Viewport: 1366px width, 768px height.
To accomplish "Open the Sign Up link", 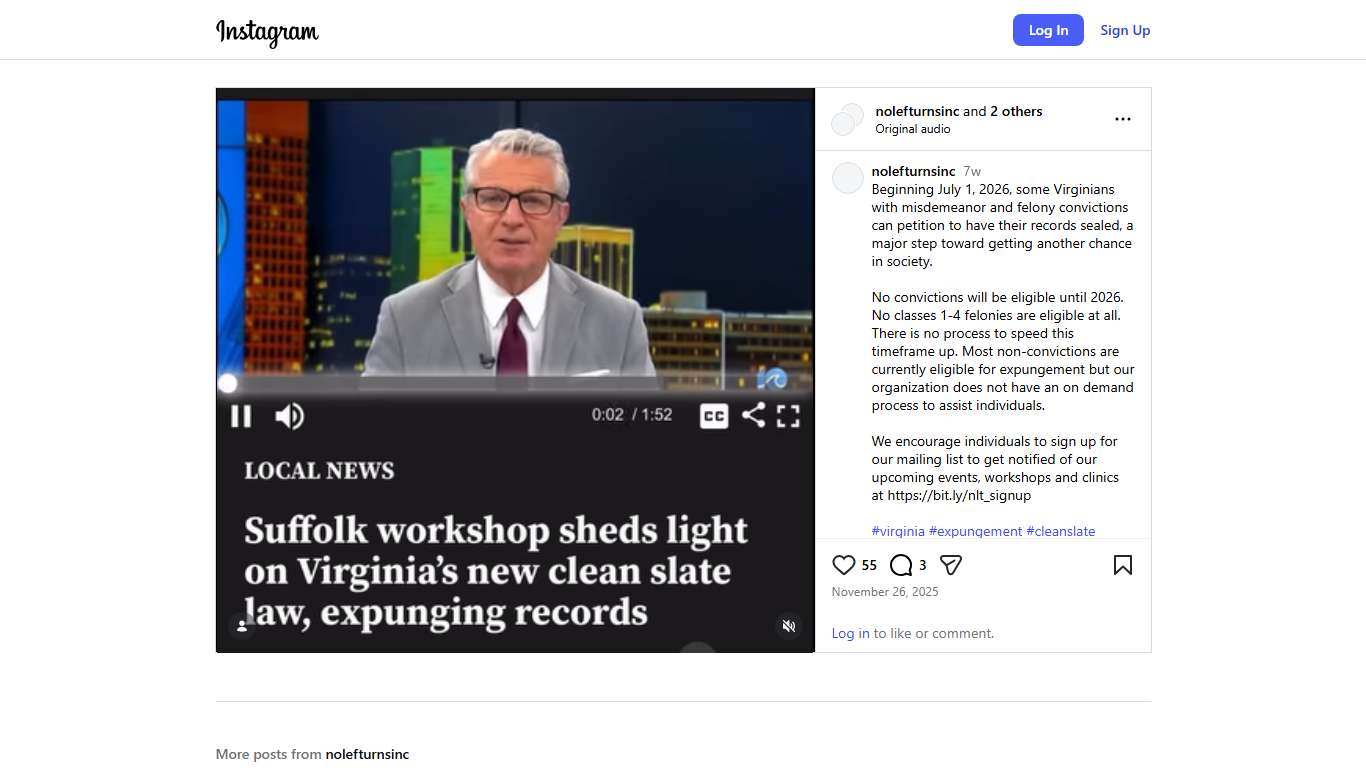I will 1125,30.
